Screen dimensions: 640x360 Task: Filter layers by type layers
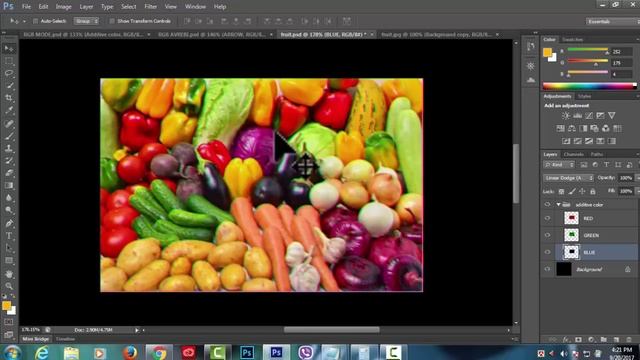pyautogui.click(x=607, y=165)
